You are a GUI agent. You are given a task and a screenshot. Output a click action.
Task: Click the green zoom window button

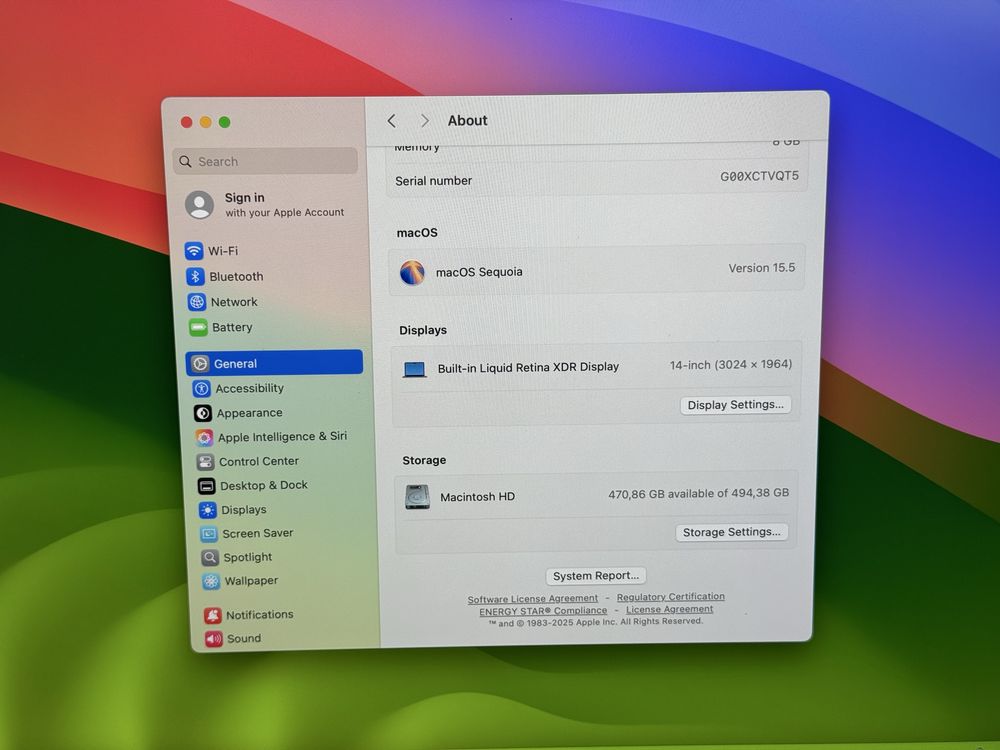pyautogui.click(x=224, y=122)
